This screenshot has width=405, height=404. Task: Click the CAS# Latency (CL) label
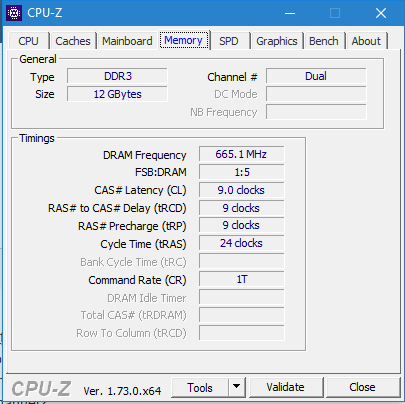pos(140,190)
